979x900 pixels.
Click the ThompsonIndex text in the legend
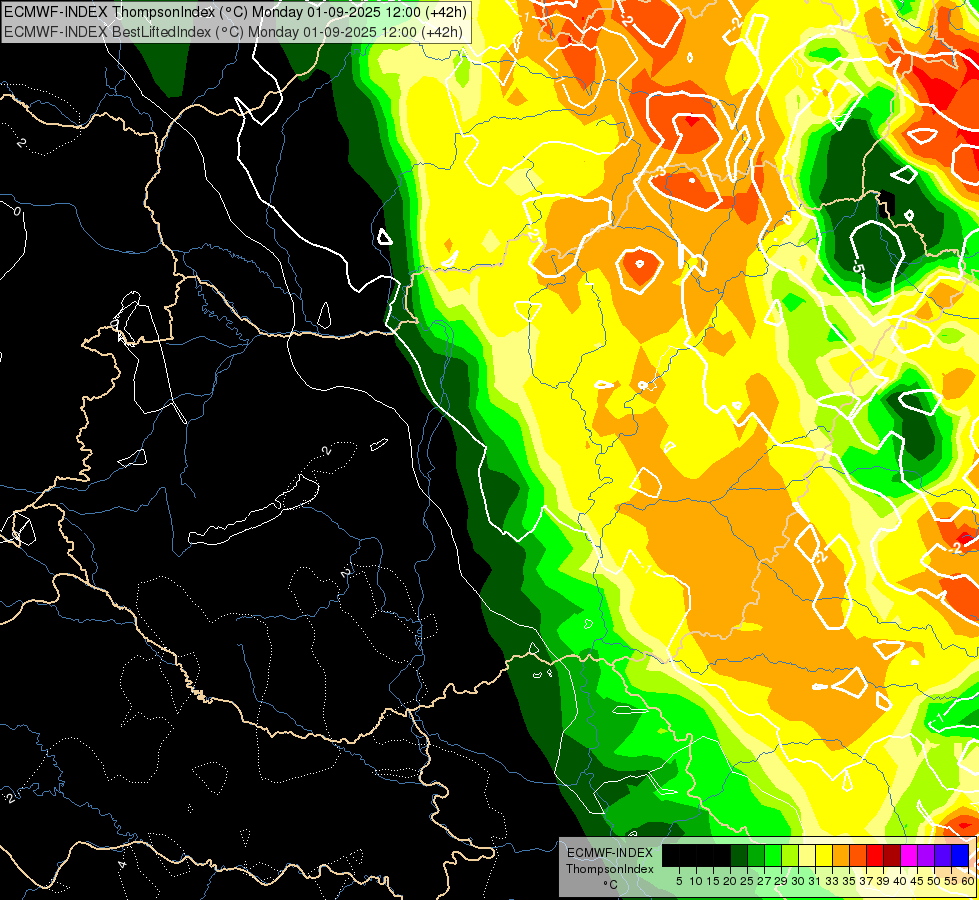(610, 869)
